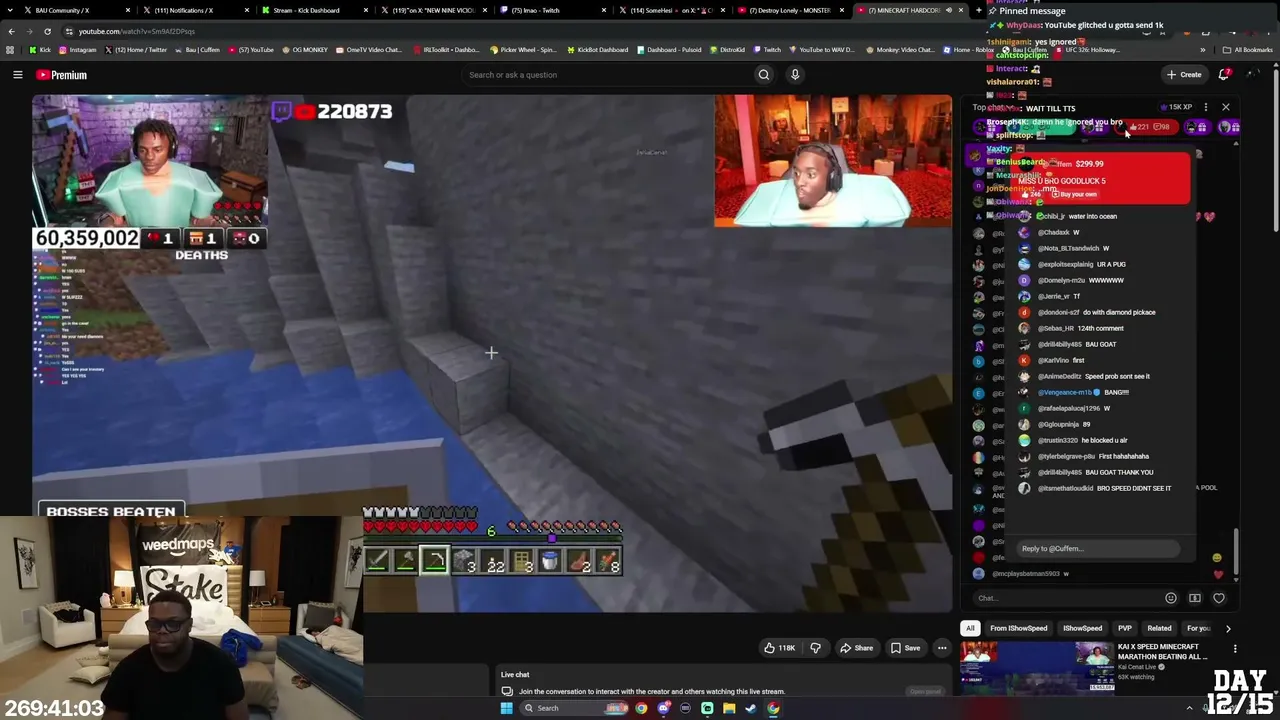Select the From IShowSpeed filter chip
The image size is (1280, 720).
click(x=1018, y=628)
